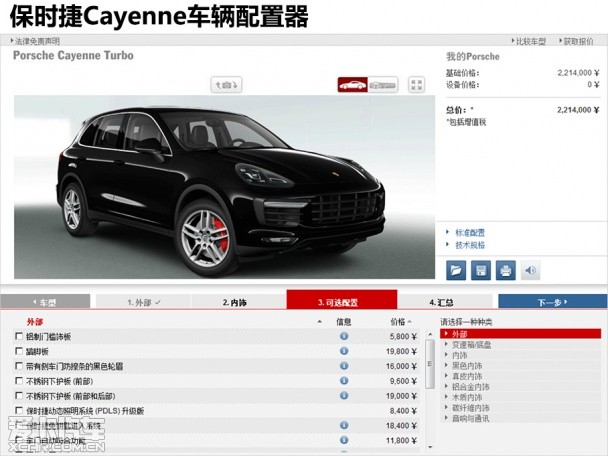Check the 18,400 ¥ option checkbox
This screenshot has width=608, height=456.
click(19, 425)
